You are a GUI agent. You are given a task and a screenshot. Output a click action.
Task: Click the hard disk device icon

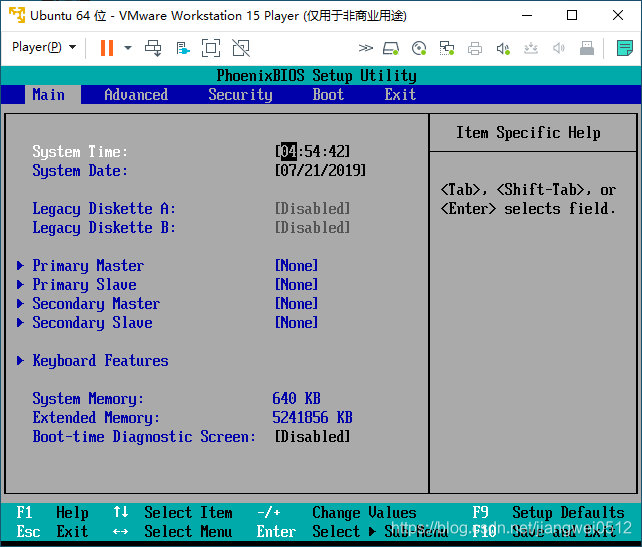391,48
